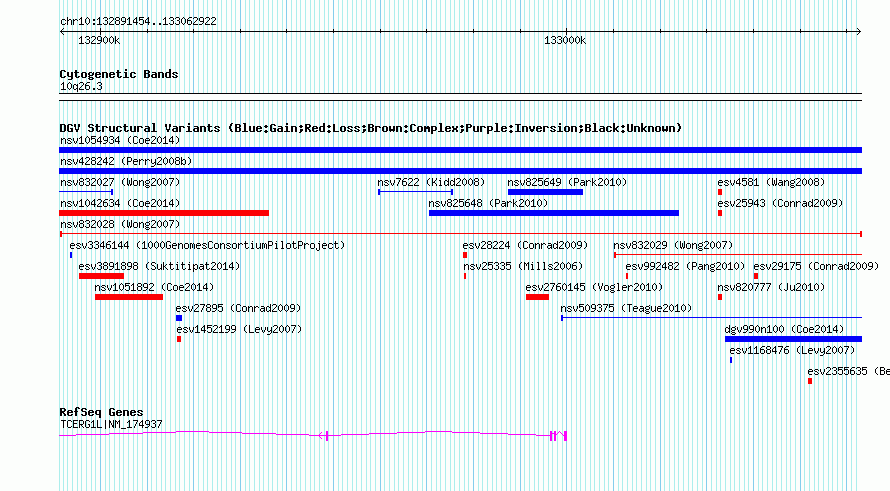Click the blue bar under nsv428242
Viewport: 890px width, 491px height.
(460, 171)
